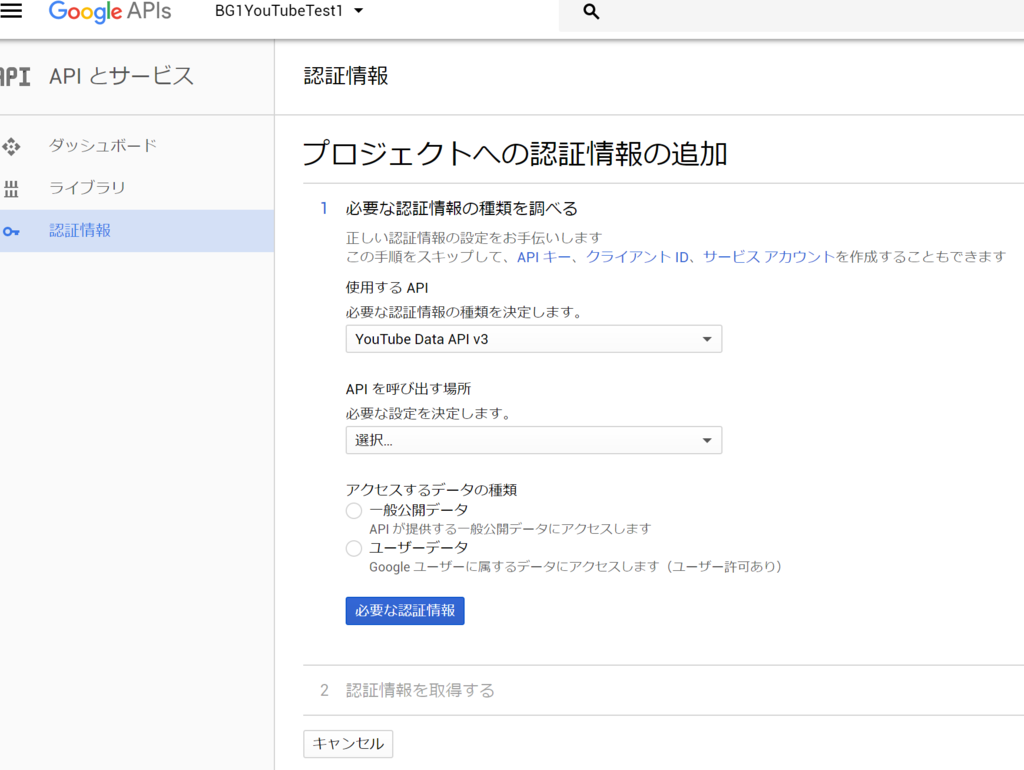Click the ライブラリ library icon
Viewport: 1024px width, 770px height.
[11, 189]
